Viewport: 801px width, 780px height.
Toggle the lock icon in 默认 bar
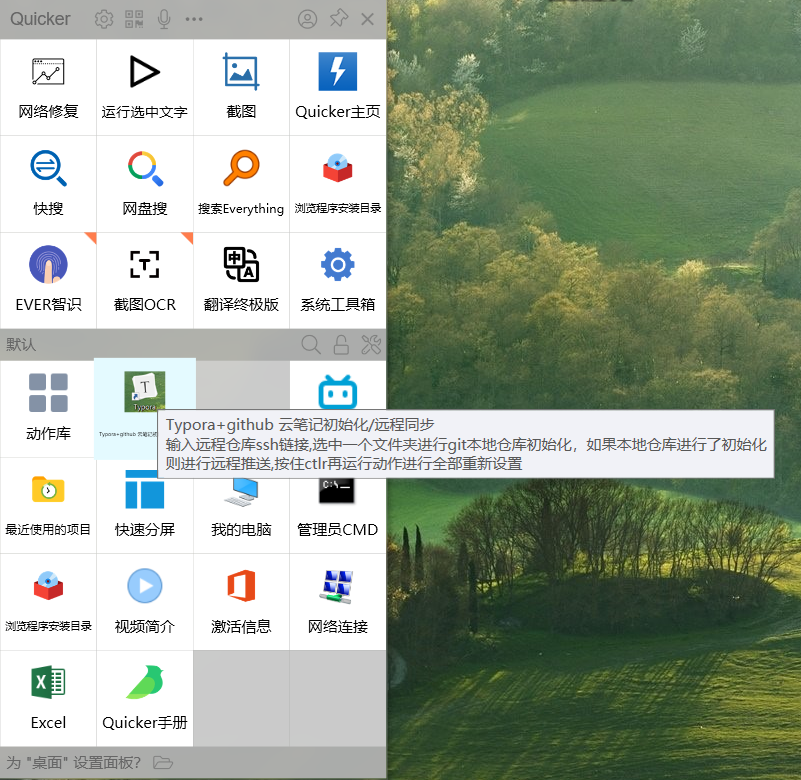coord(341,345)
